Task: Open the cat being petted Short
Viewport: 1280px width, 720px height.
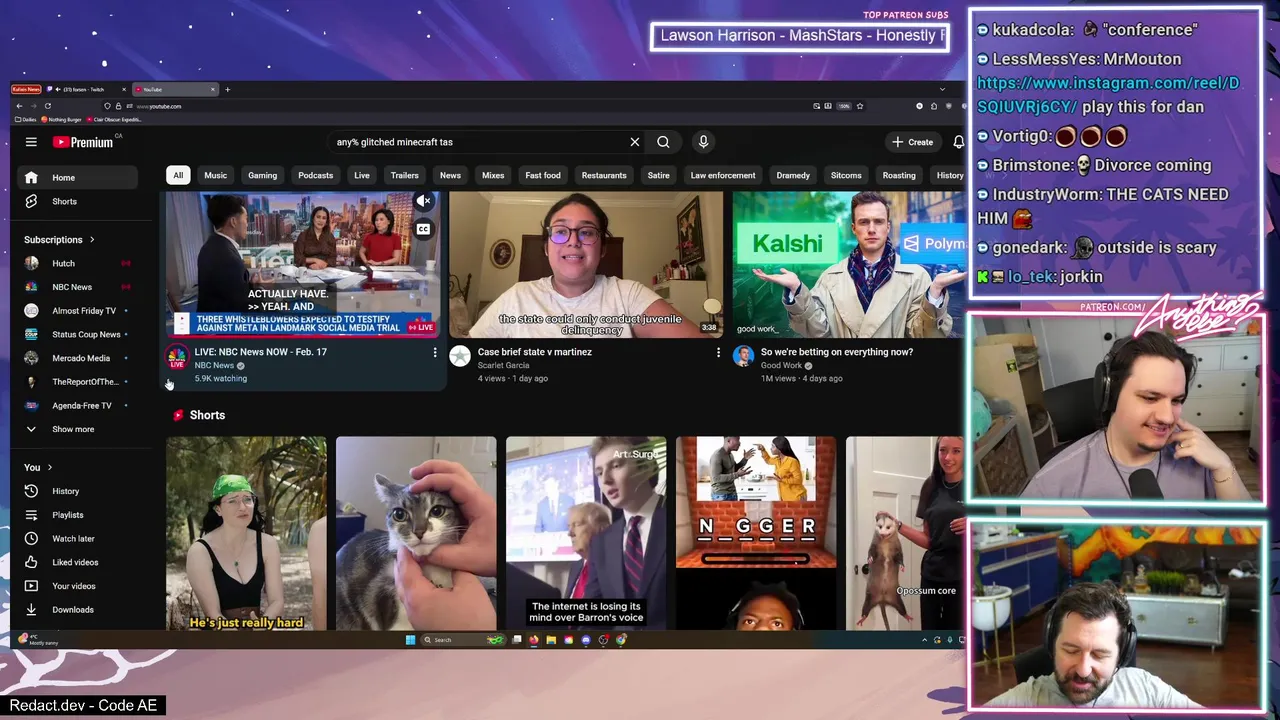Action: (416, 533)
